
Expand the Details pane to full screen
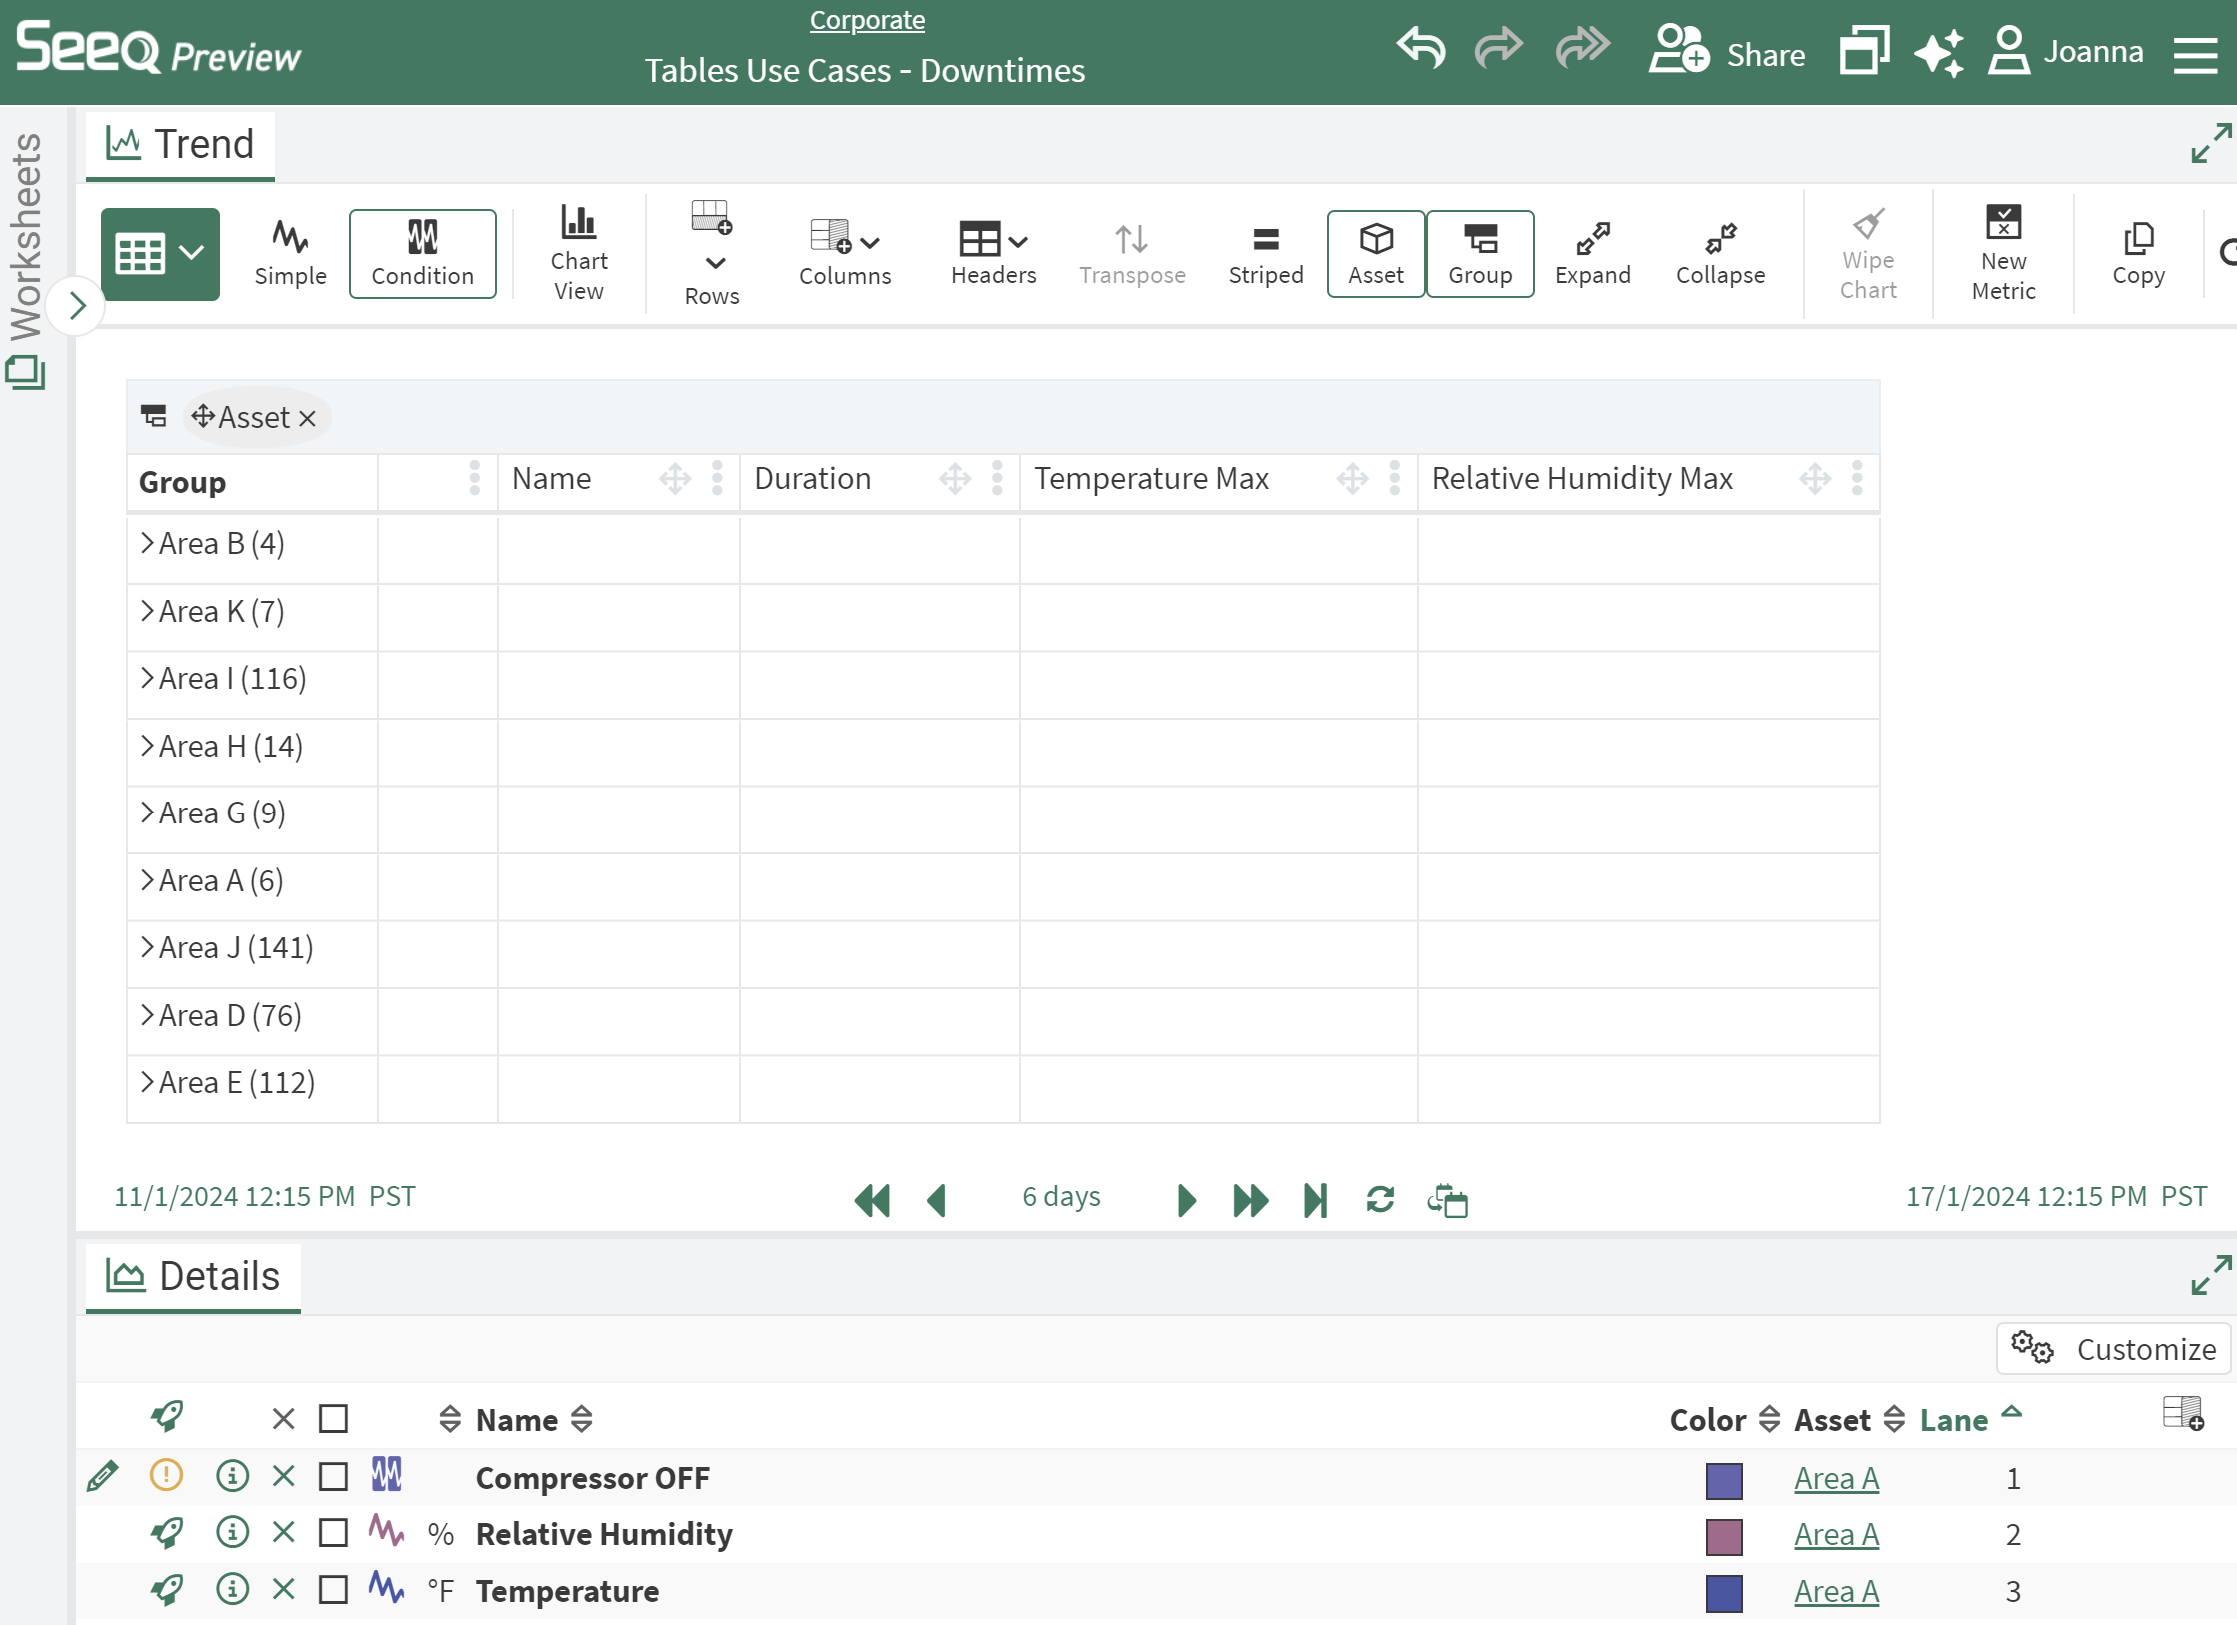coord(2211,1275)
